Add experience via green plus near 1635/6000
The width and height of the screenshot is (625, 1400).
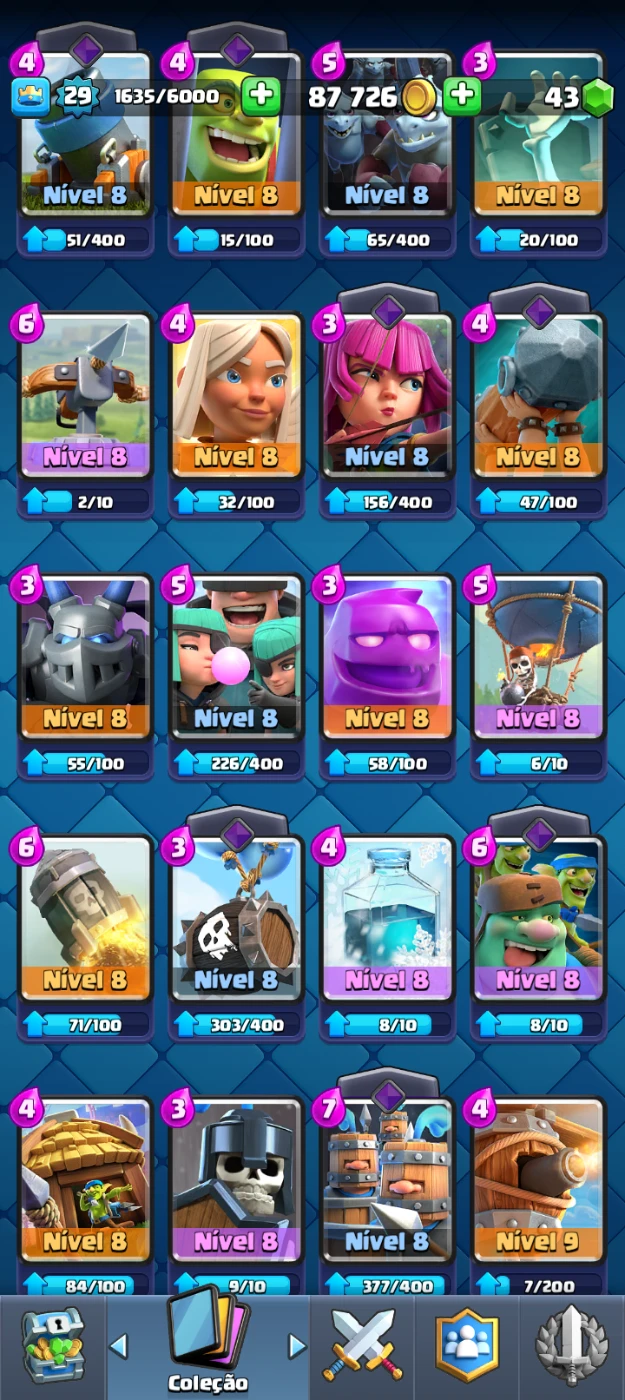[x=261, y=97]
